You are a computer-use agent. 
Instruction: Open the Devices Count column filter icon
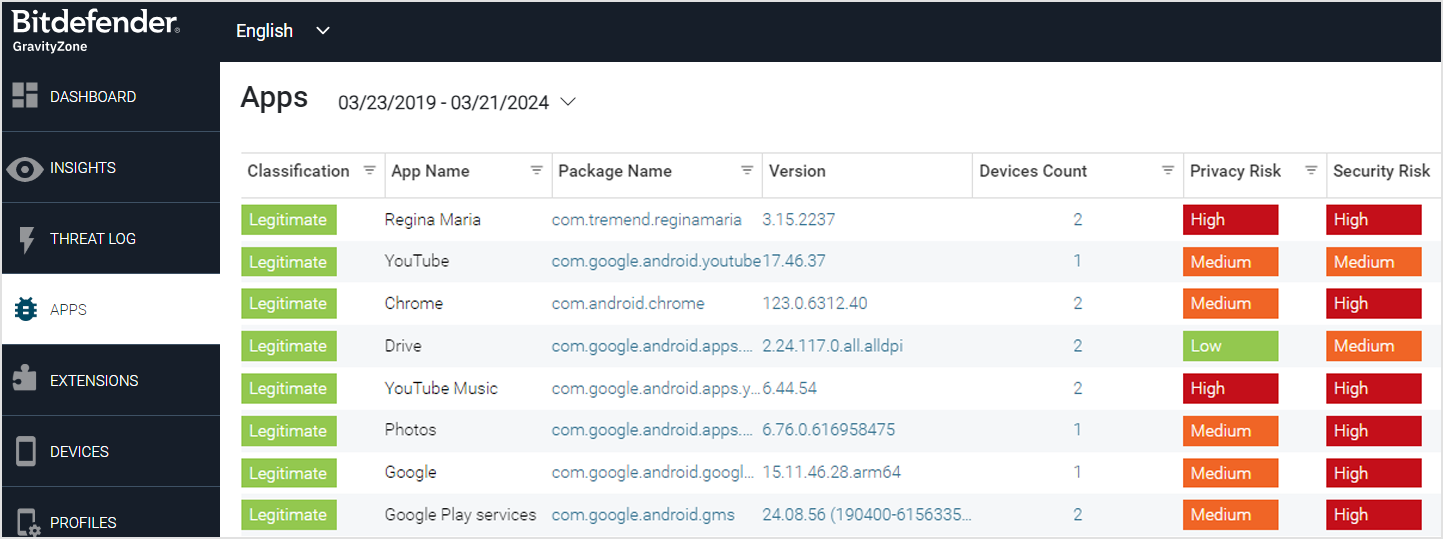point(1168,170)
